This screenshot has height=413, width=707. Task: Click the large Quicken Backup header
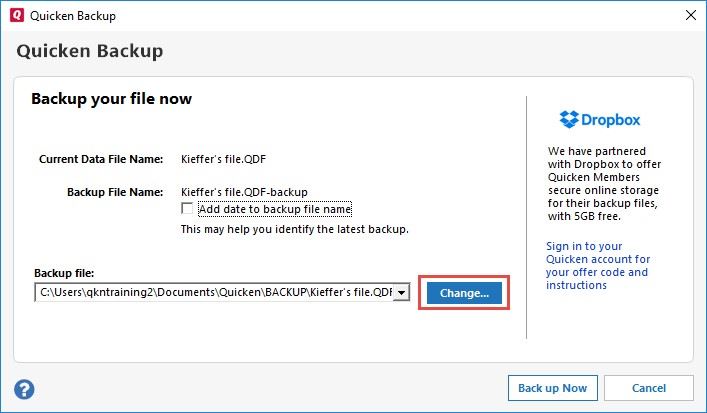89,51
